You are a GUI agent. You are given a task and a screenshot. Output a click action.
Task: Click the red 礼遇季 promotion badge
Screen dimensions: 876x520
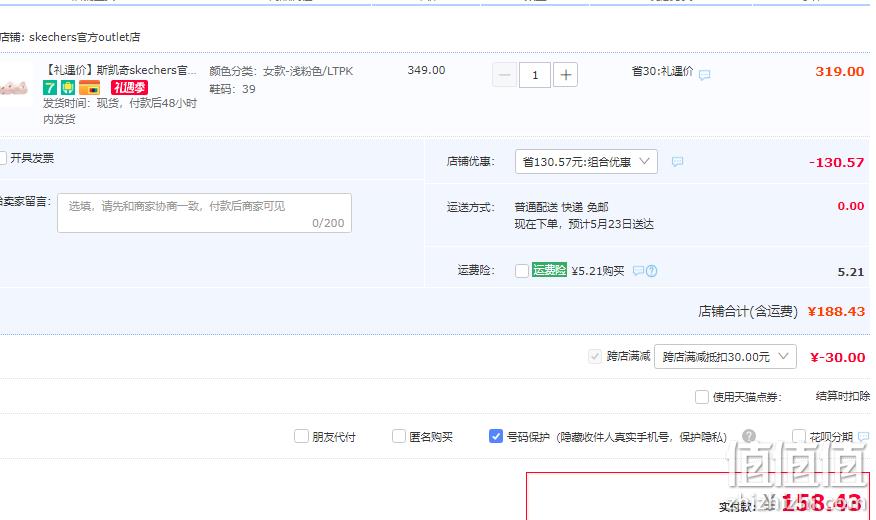pos(129,88)
